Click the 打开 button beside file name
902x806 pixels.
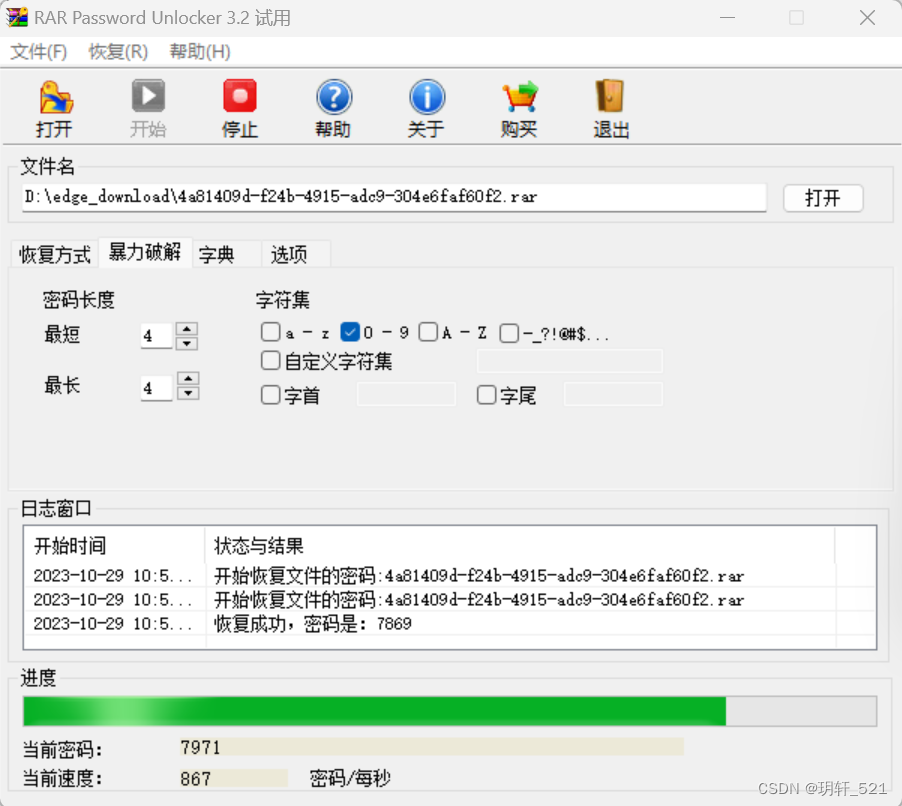coord(823,198)
